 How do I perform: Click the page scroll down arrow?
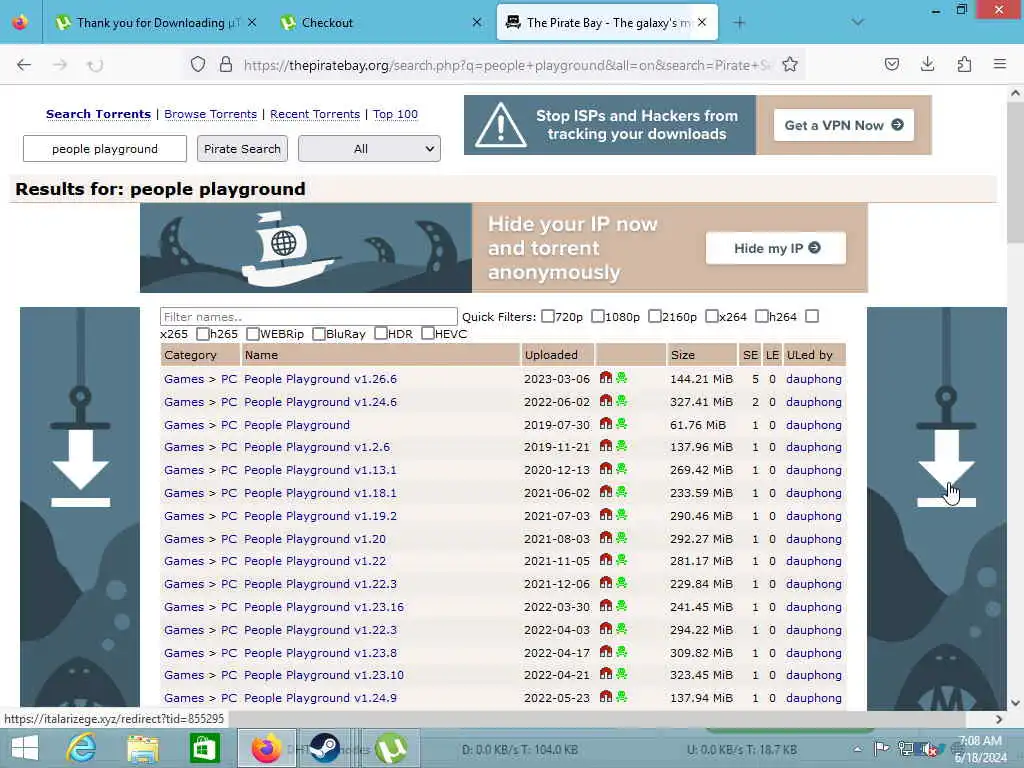coord(1015,703)
